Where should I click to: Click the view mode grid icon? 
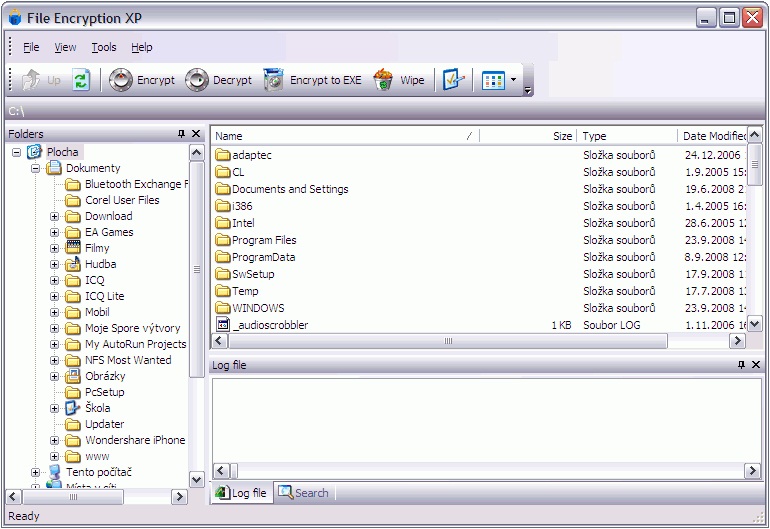(x=493, y=81)
